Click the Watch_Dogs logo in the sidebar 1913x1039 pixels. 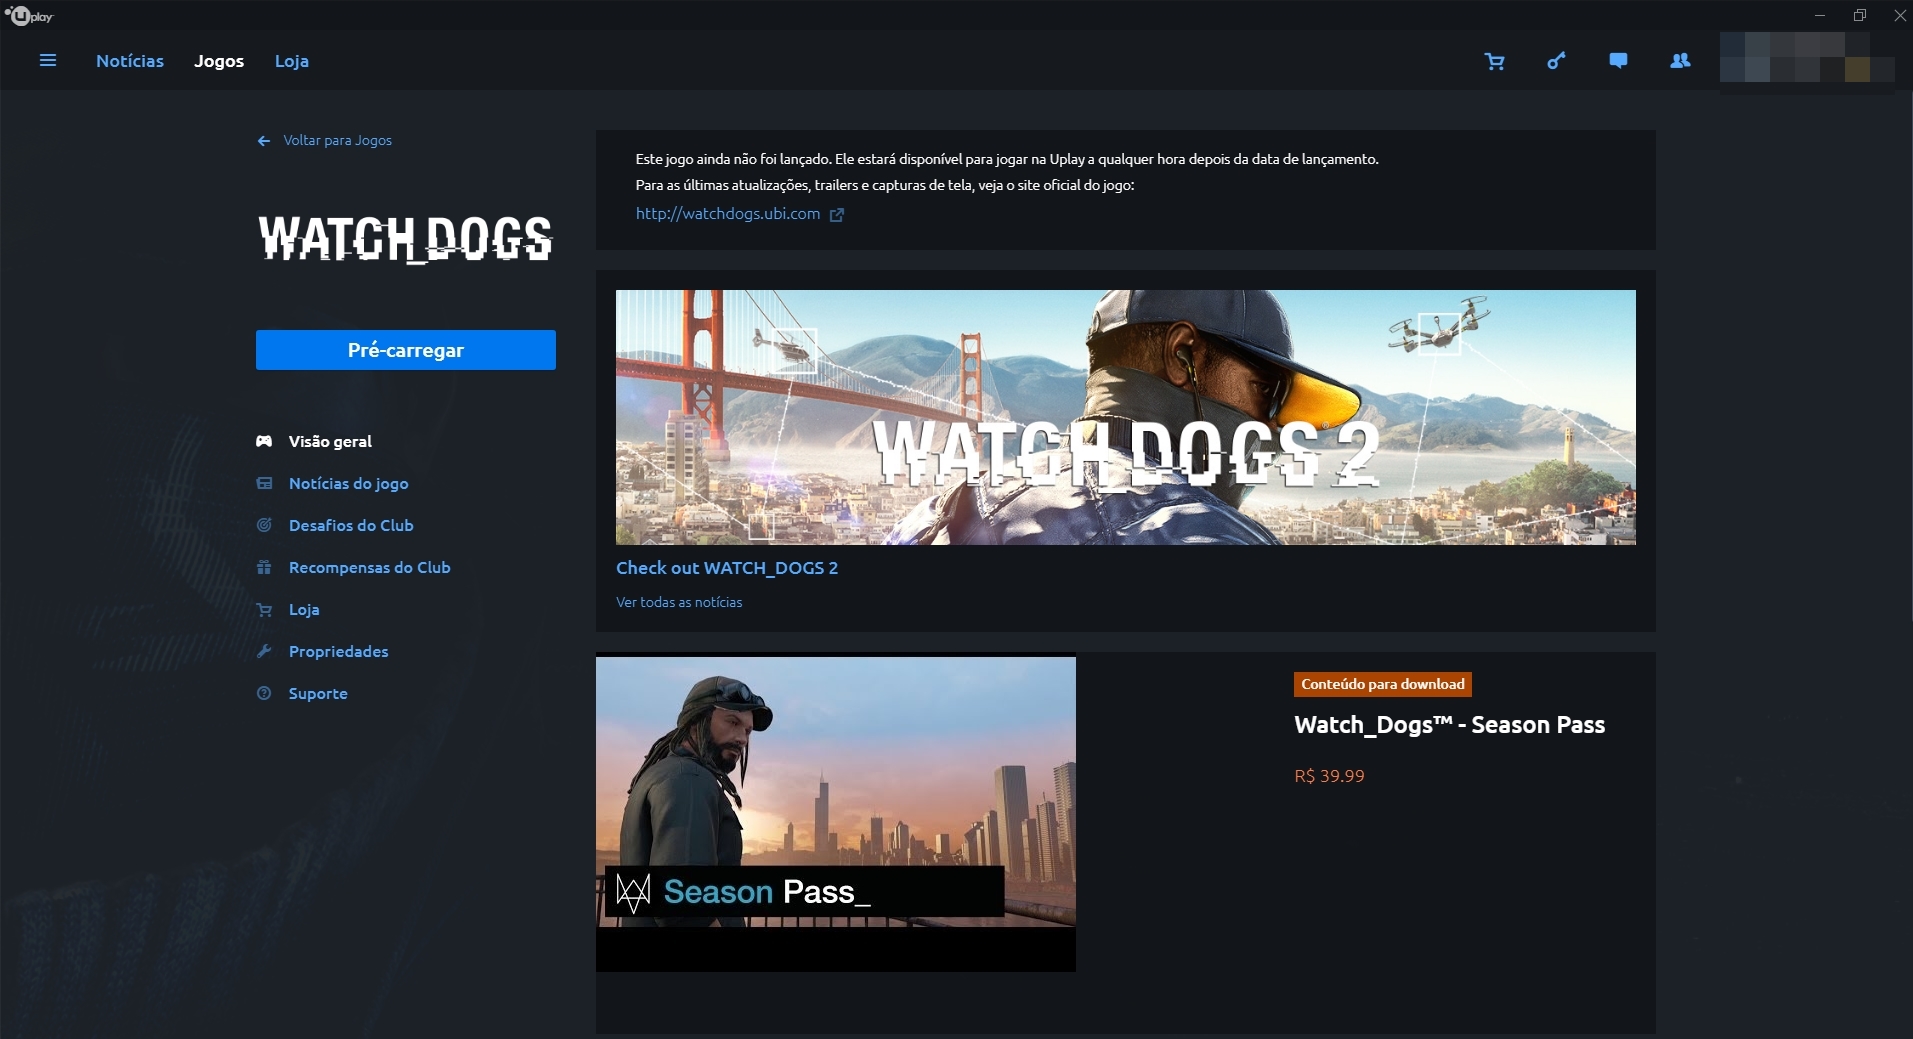(x=405, y=239)
